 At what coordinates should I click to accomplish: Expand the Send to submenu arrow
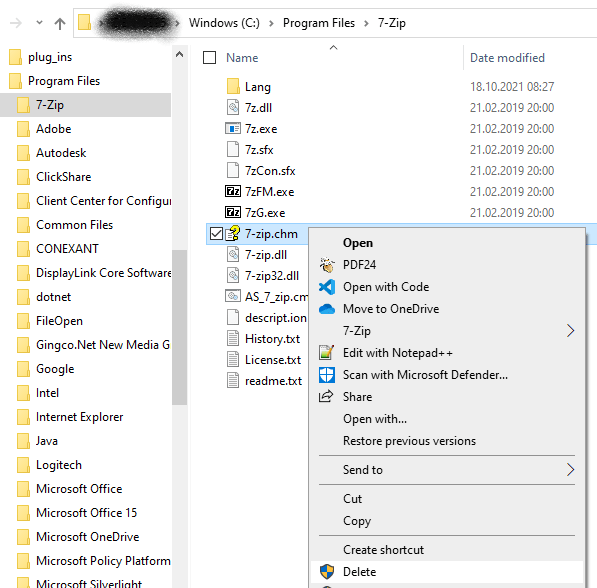pyautogui.click(x=570, y=470)
